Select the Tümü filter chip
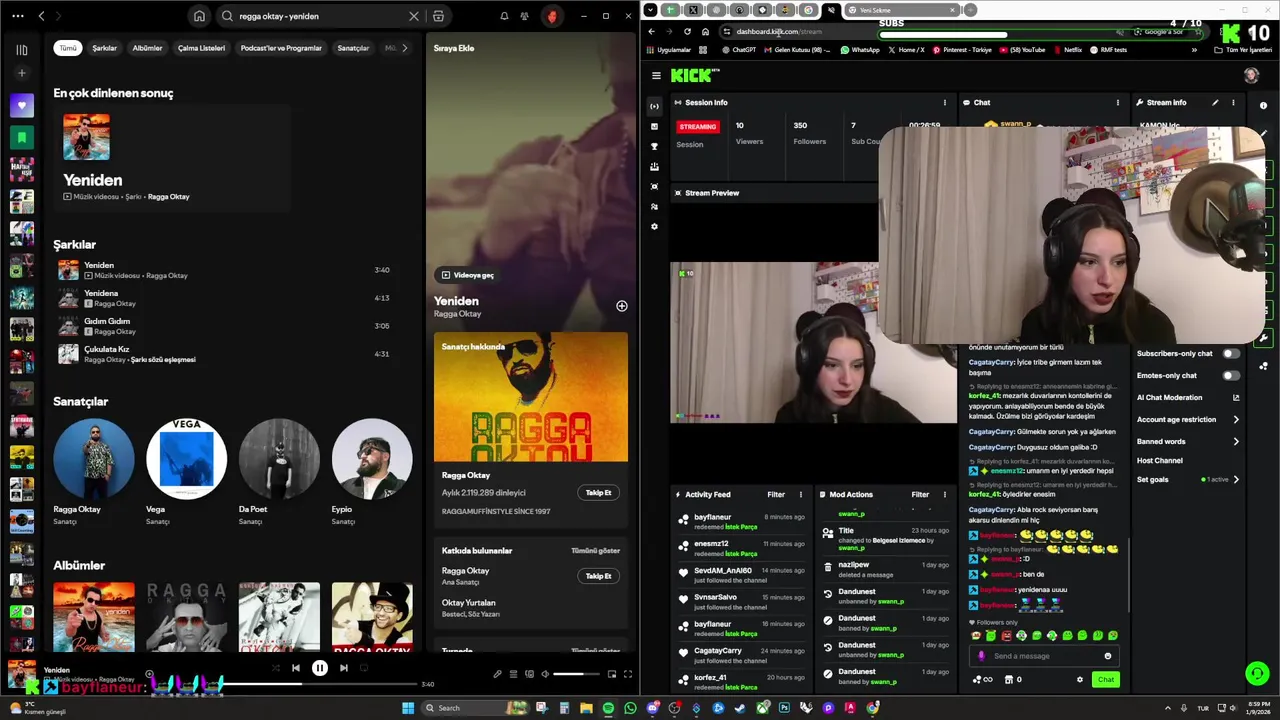The height and width of the screenshot is (720, 1280). (x=68, y=48)
